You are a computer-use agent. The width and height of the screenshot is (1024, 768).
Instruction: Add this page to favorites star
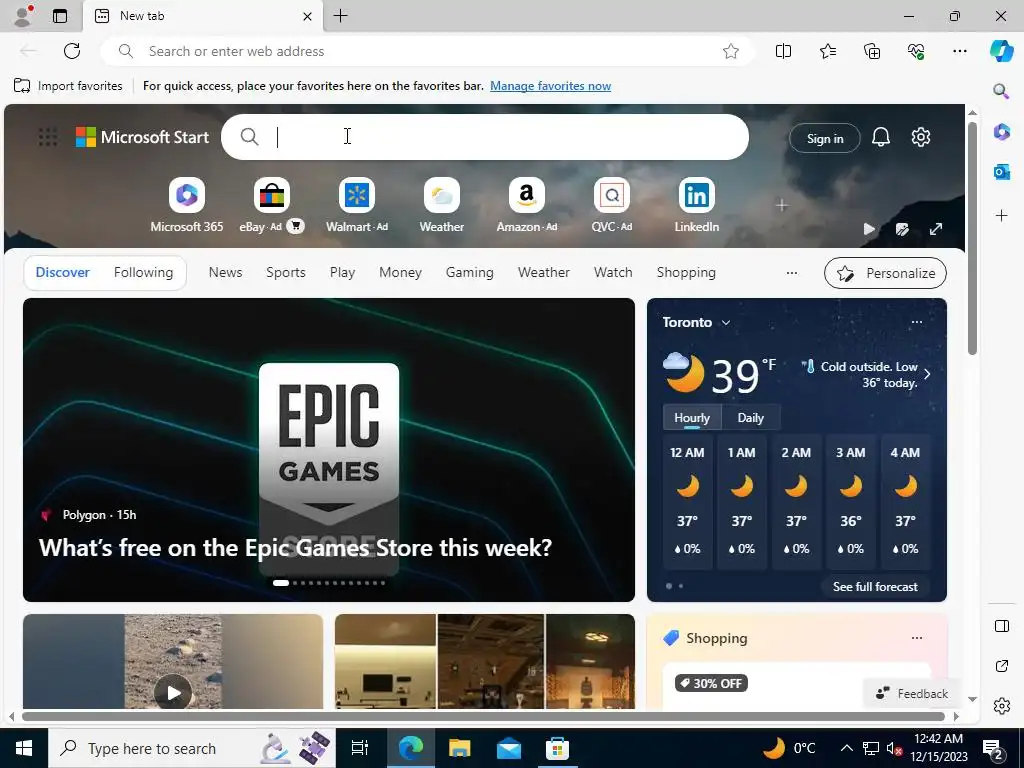731,51
